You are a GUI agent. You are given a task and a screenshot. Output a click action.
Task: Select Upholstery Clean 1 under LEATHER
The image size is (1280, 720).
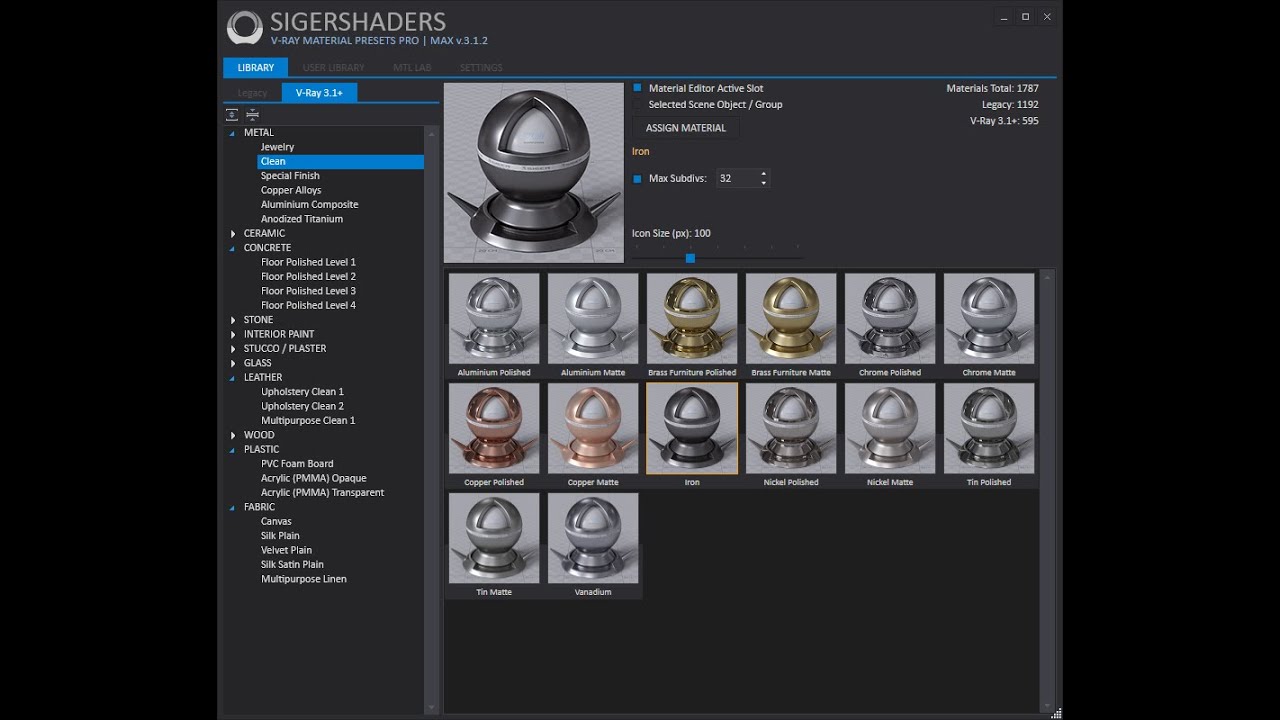click(302, 392)
